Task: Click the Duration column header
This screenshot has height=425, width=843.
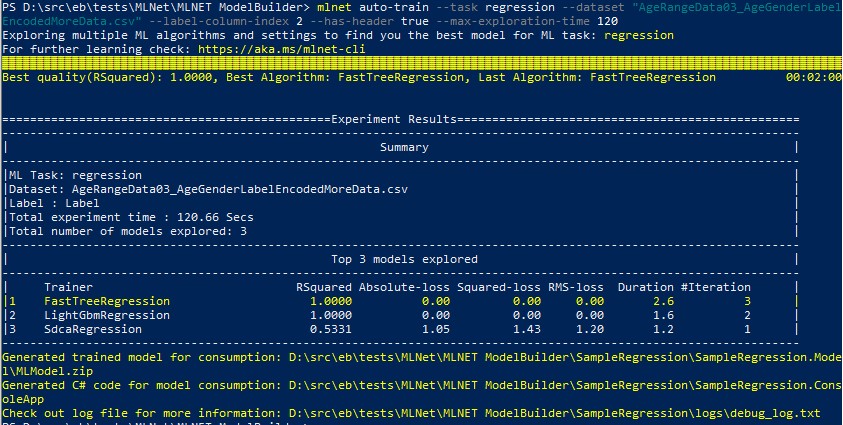Action: point(645,287)
